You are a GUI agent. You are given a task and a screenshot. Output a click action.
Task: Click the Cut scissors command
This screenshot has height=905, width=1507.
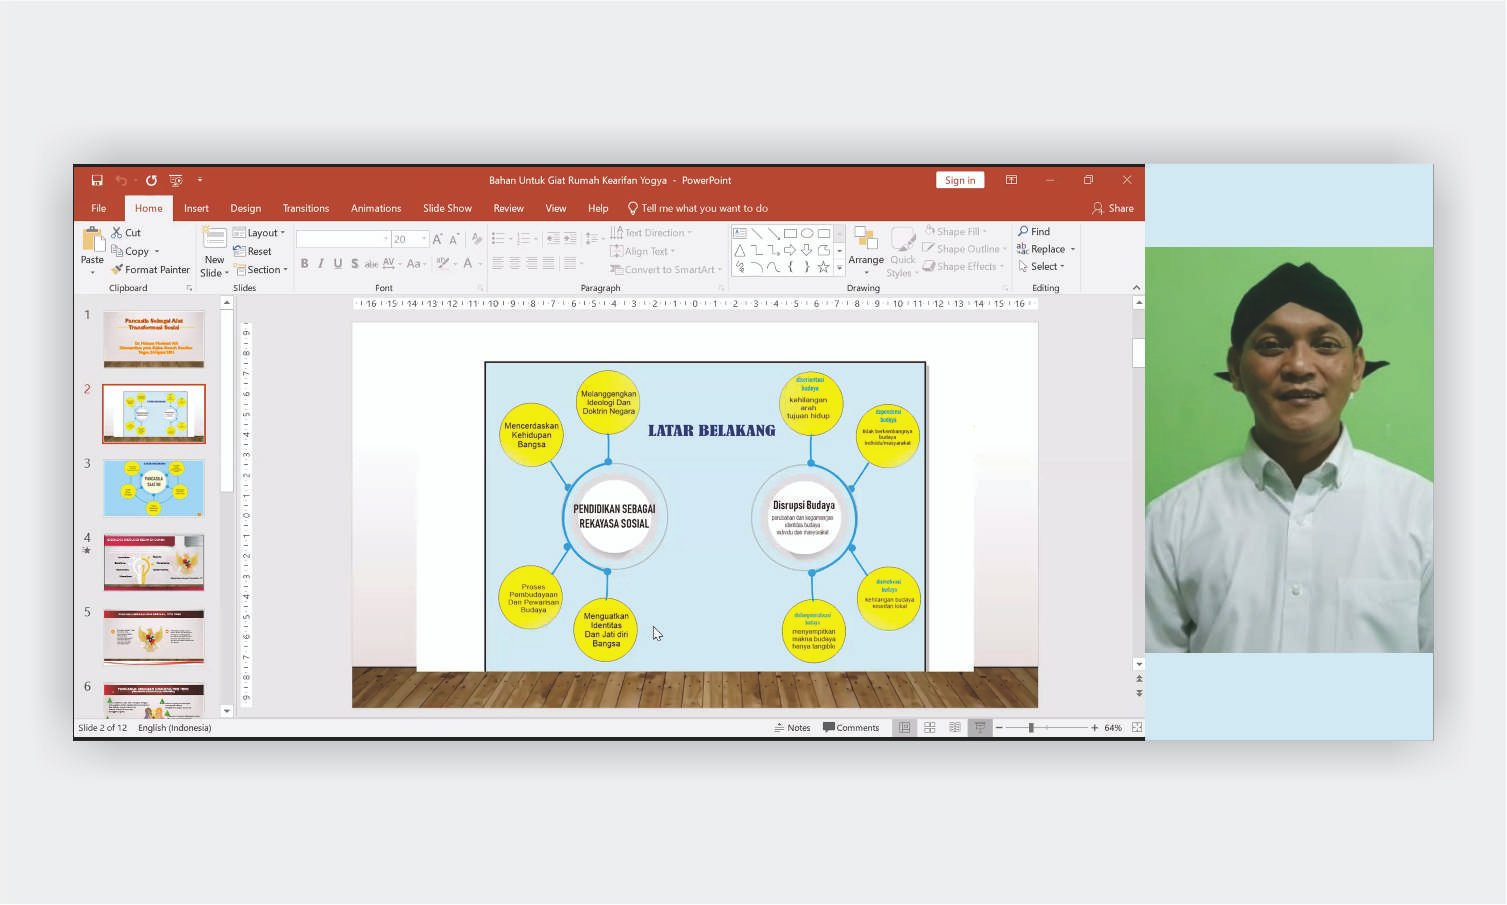tap(126, 232)
